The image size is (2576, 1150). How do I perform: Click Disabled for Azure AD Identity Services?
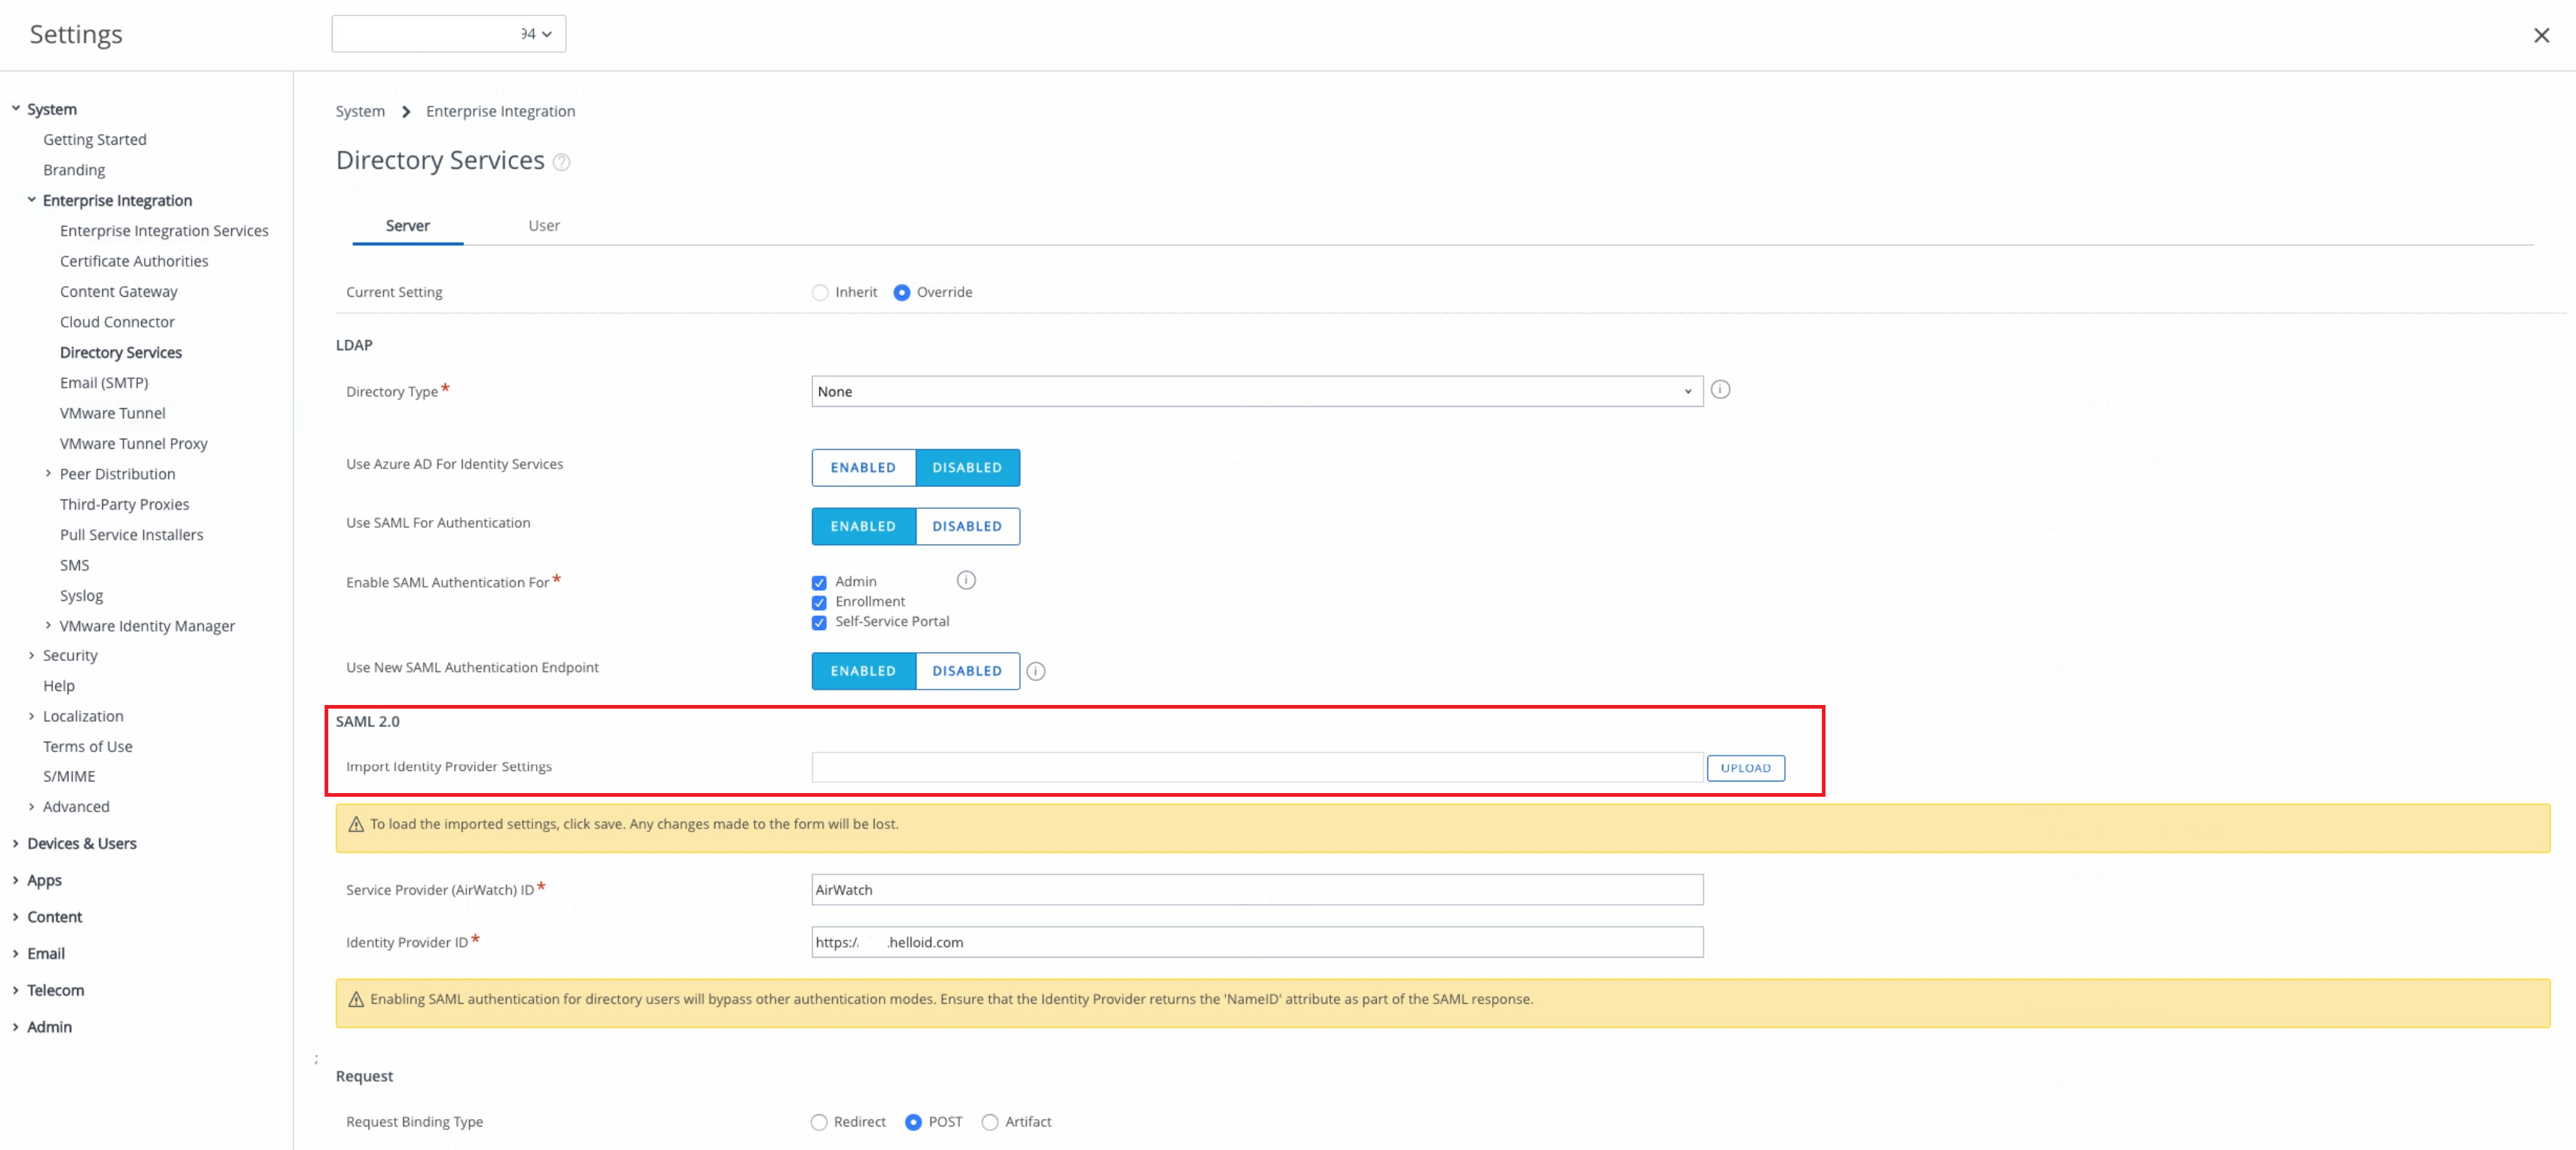(967, 468)
